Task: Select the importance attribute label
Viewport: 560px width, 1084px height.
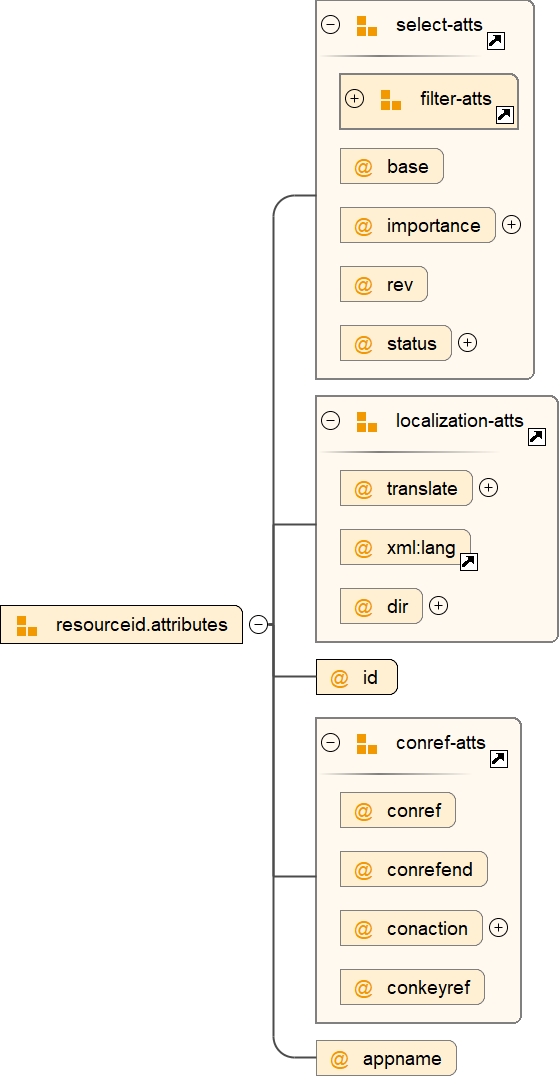Action: [x=433, y=225]
